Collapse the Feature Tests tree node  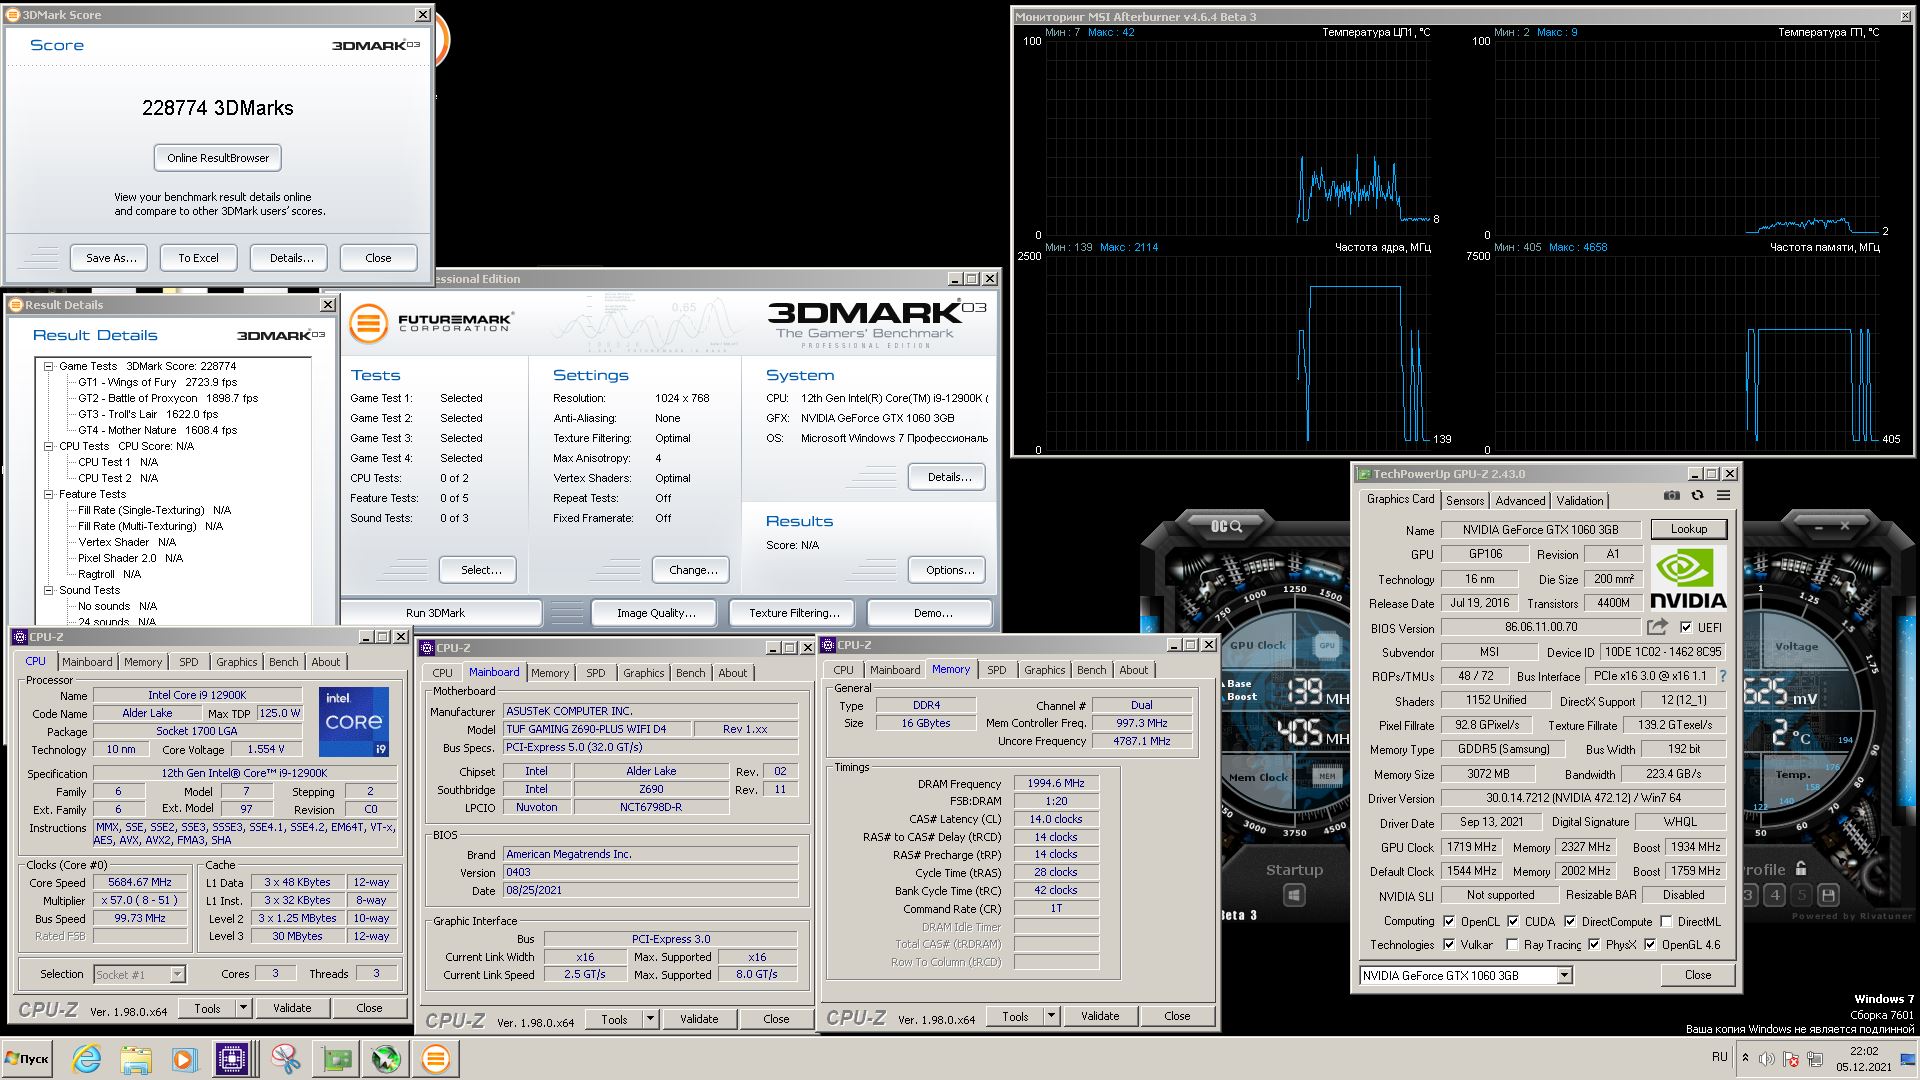(x=48, y=494)
